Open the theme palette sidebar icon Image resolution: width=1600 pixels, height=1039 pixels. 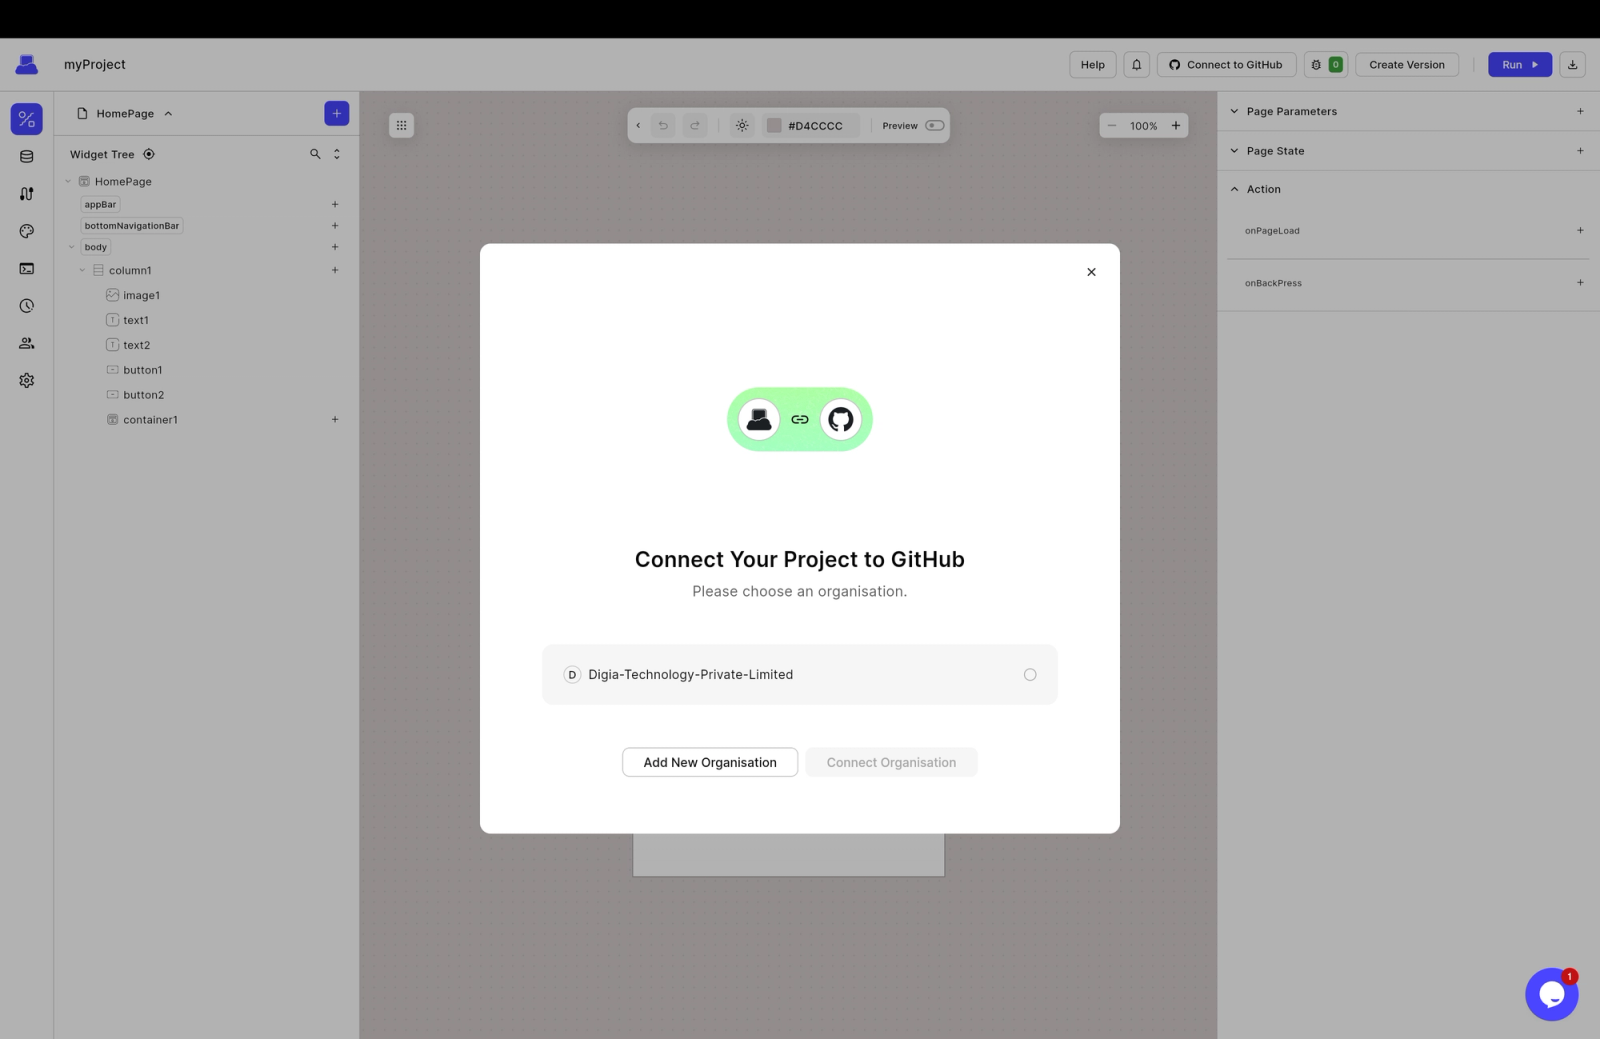point(27,231)
